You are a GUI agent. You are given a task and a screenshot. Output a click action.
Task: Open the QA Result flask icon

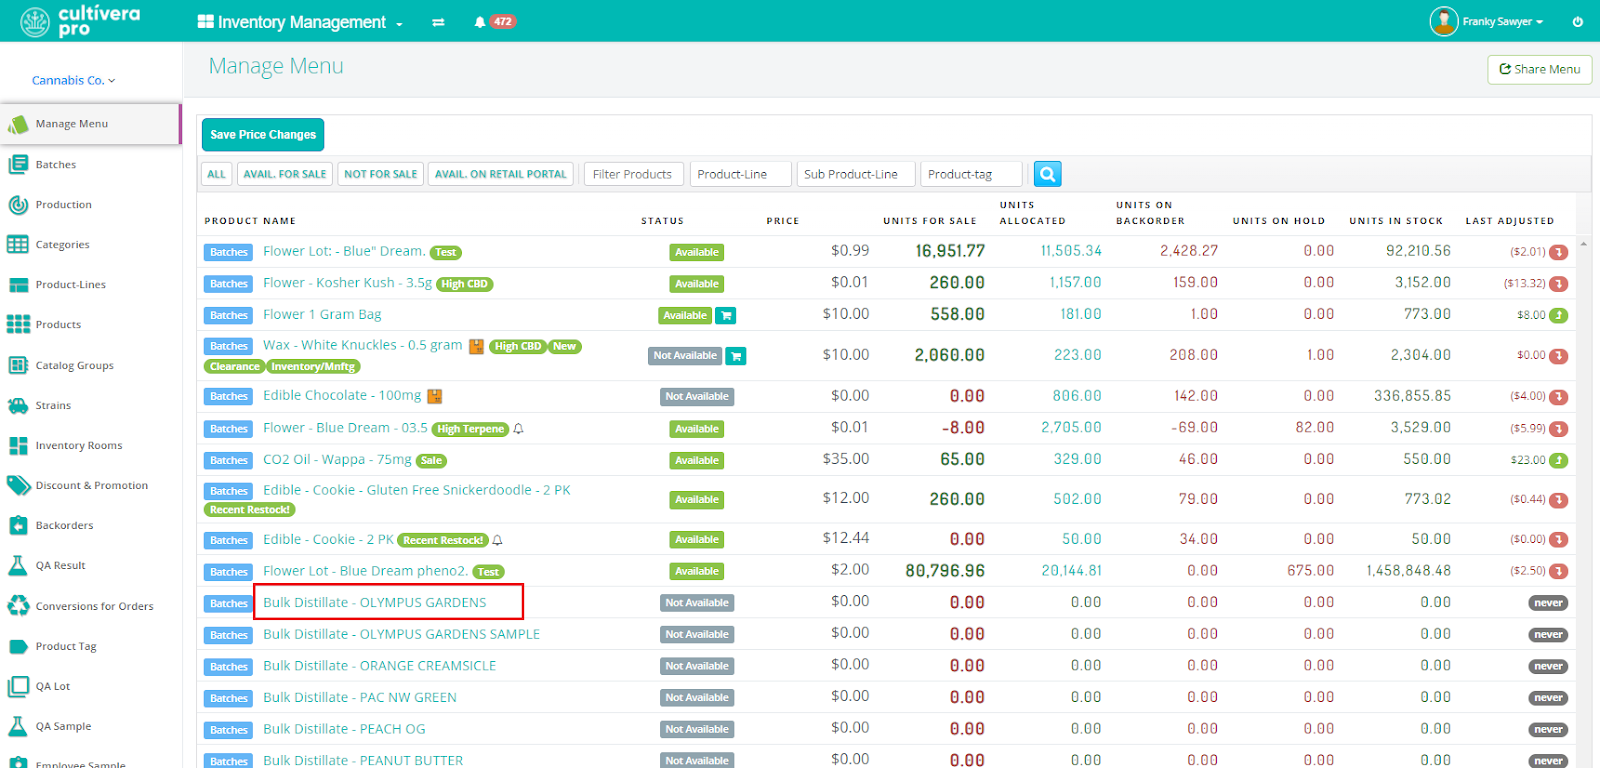[17, 565]
